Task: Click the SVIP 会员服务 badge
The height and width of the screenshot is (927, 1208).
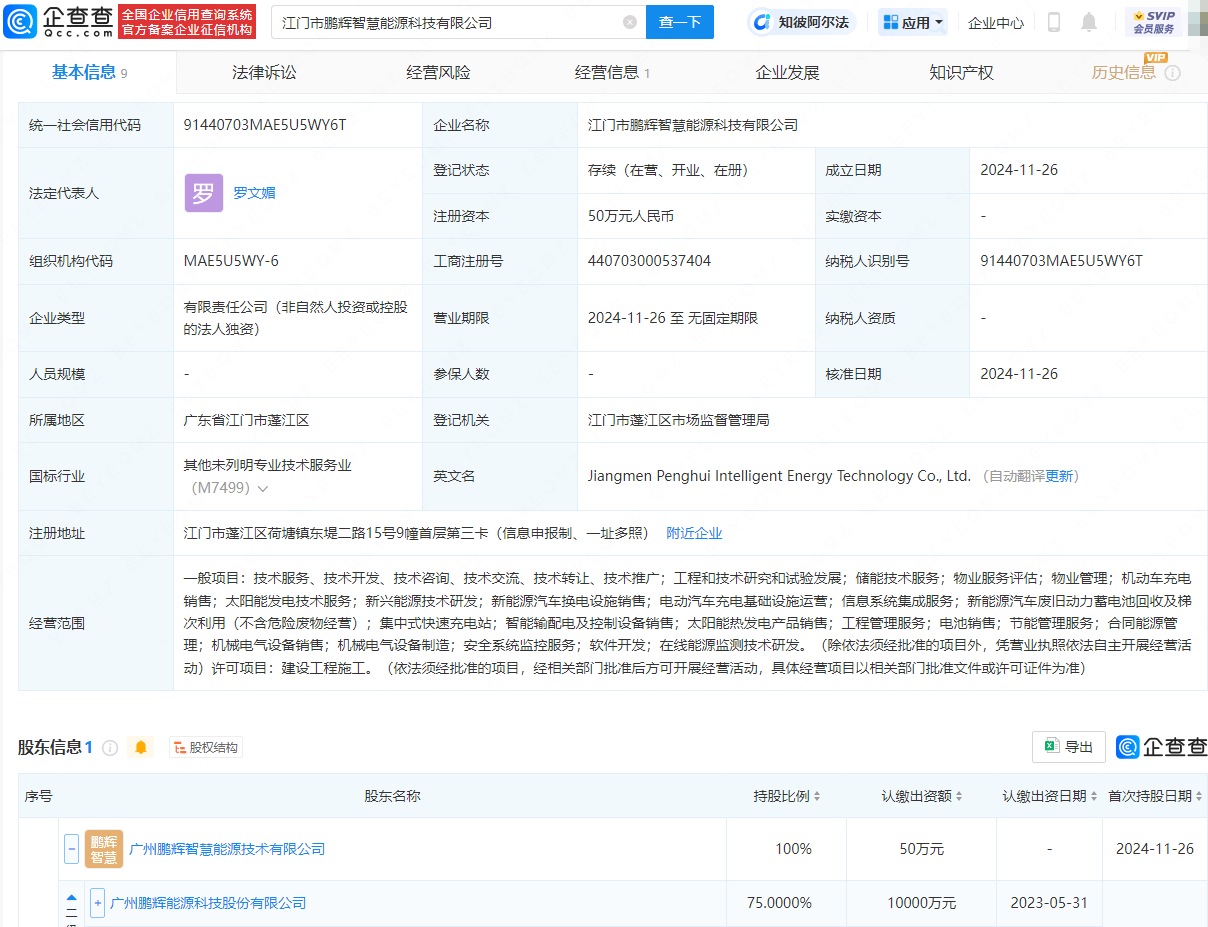Action: pyautogui.click(x=1154, y=22)
